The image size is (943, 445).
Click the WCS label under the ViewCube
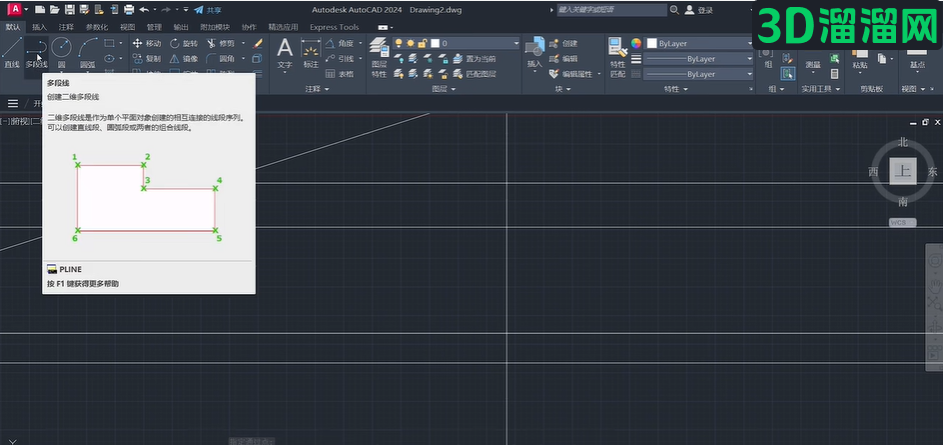point(902,222)
